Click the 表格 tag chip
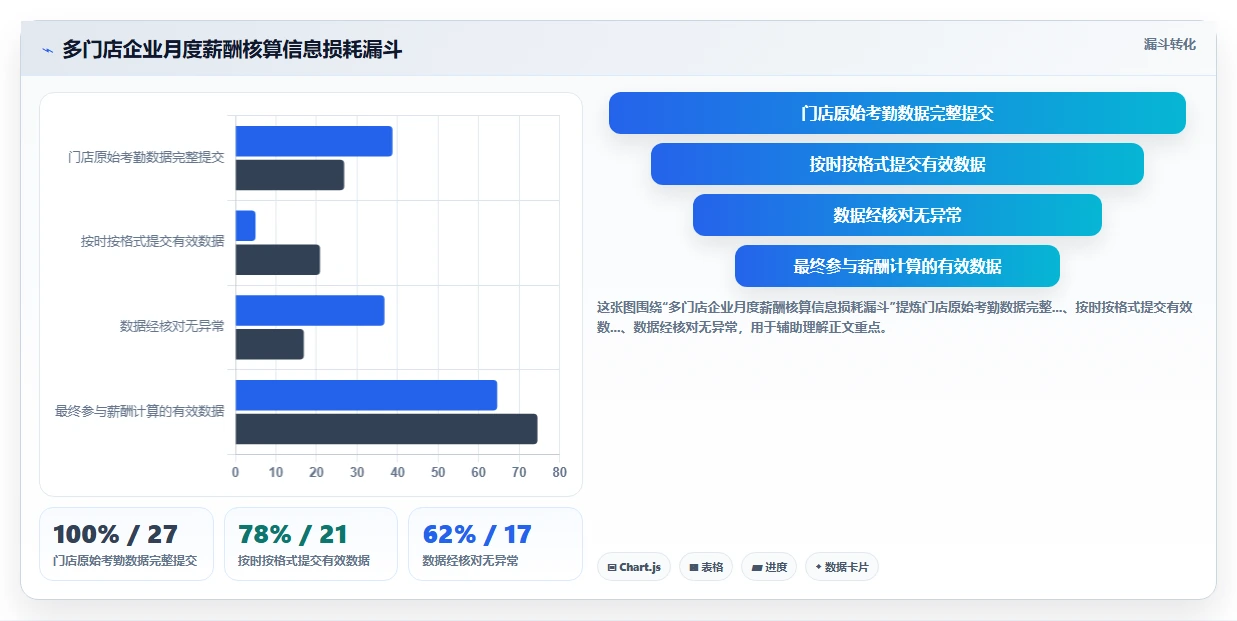The image size is (1237, 621). [x=706, y=567]
